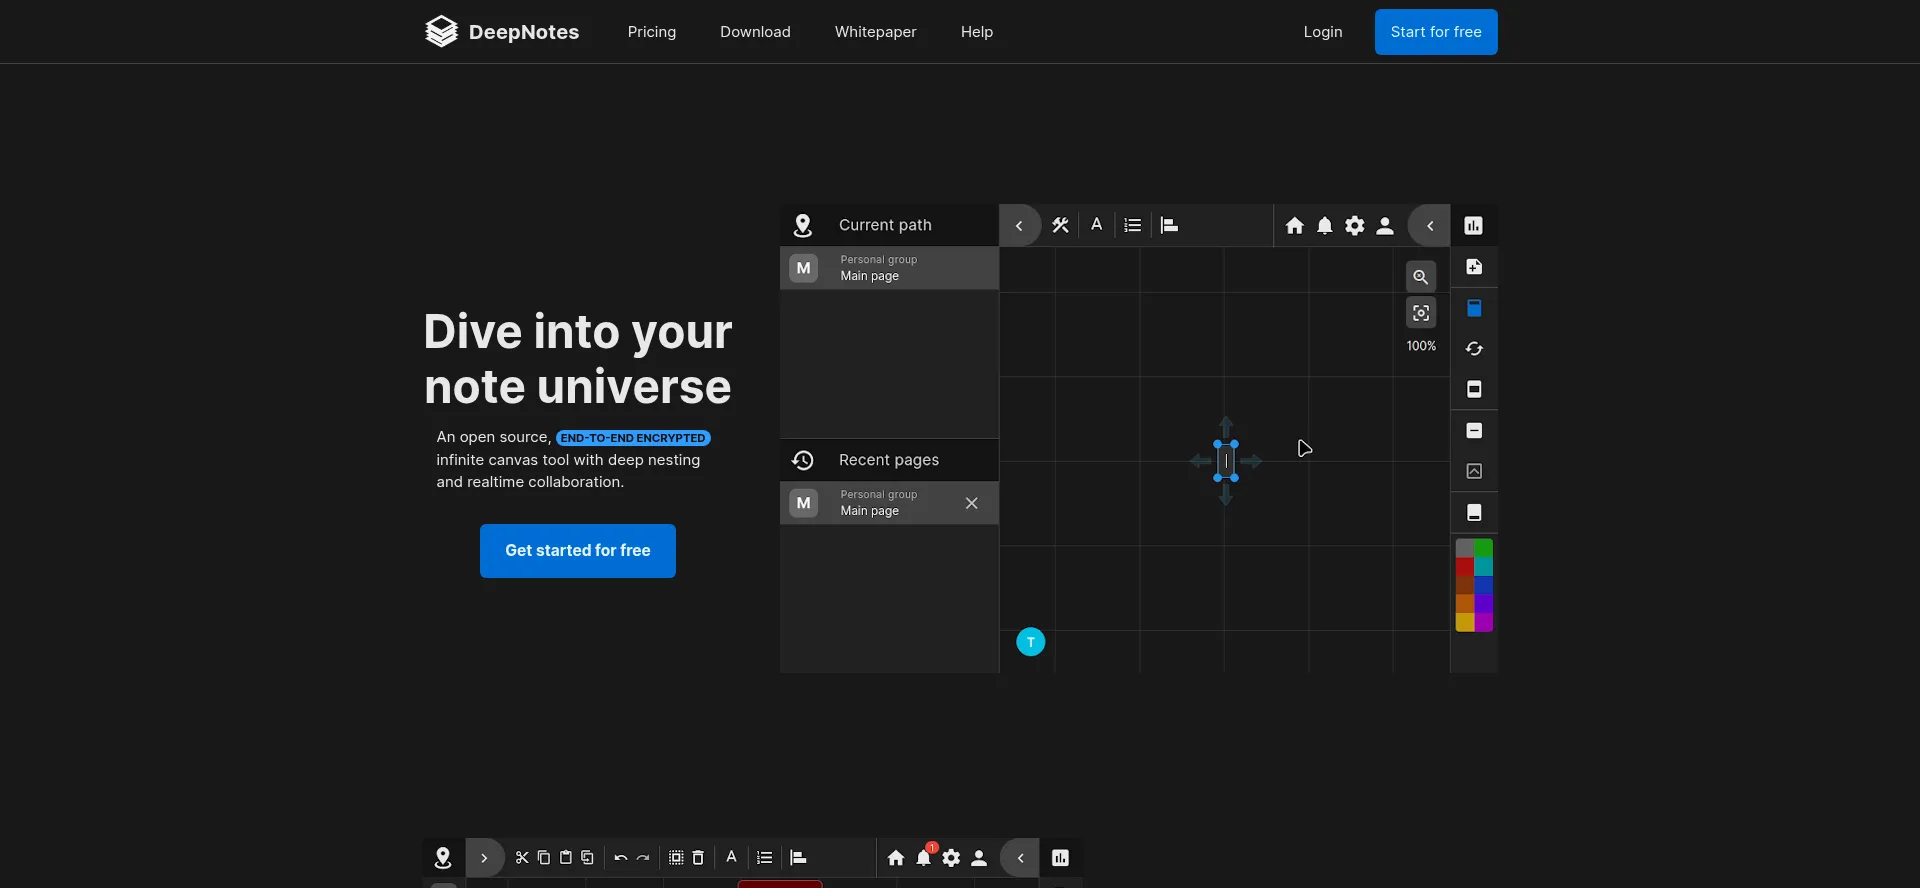This screenshot has height=888, width=1920.
Task: Click the DeepNotes logo
Action: point(502,32)
